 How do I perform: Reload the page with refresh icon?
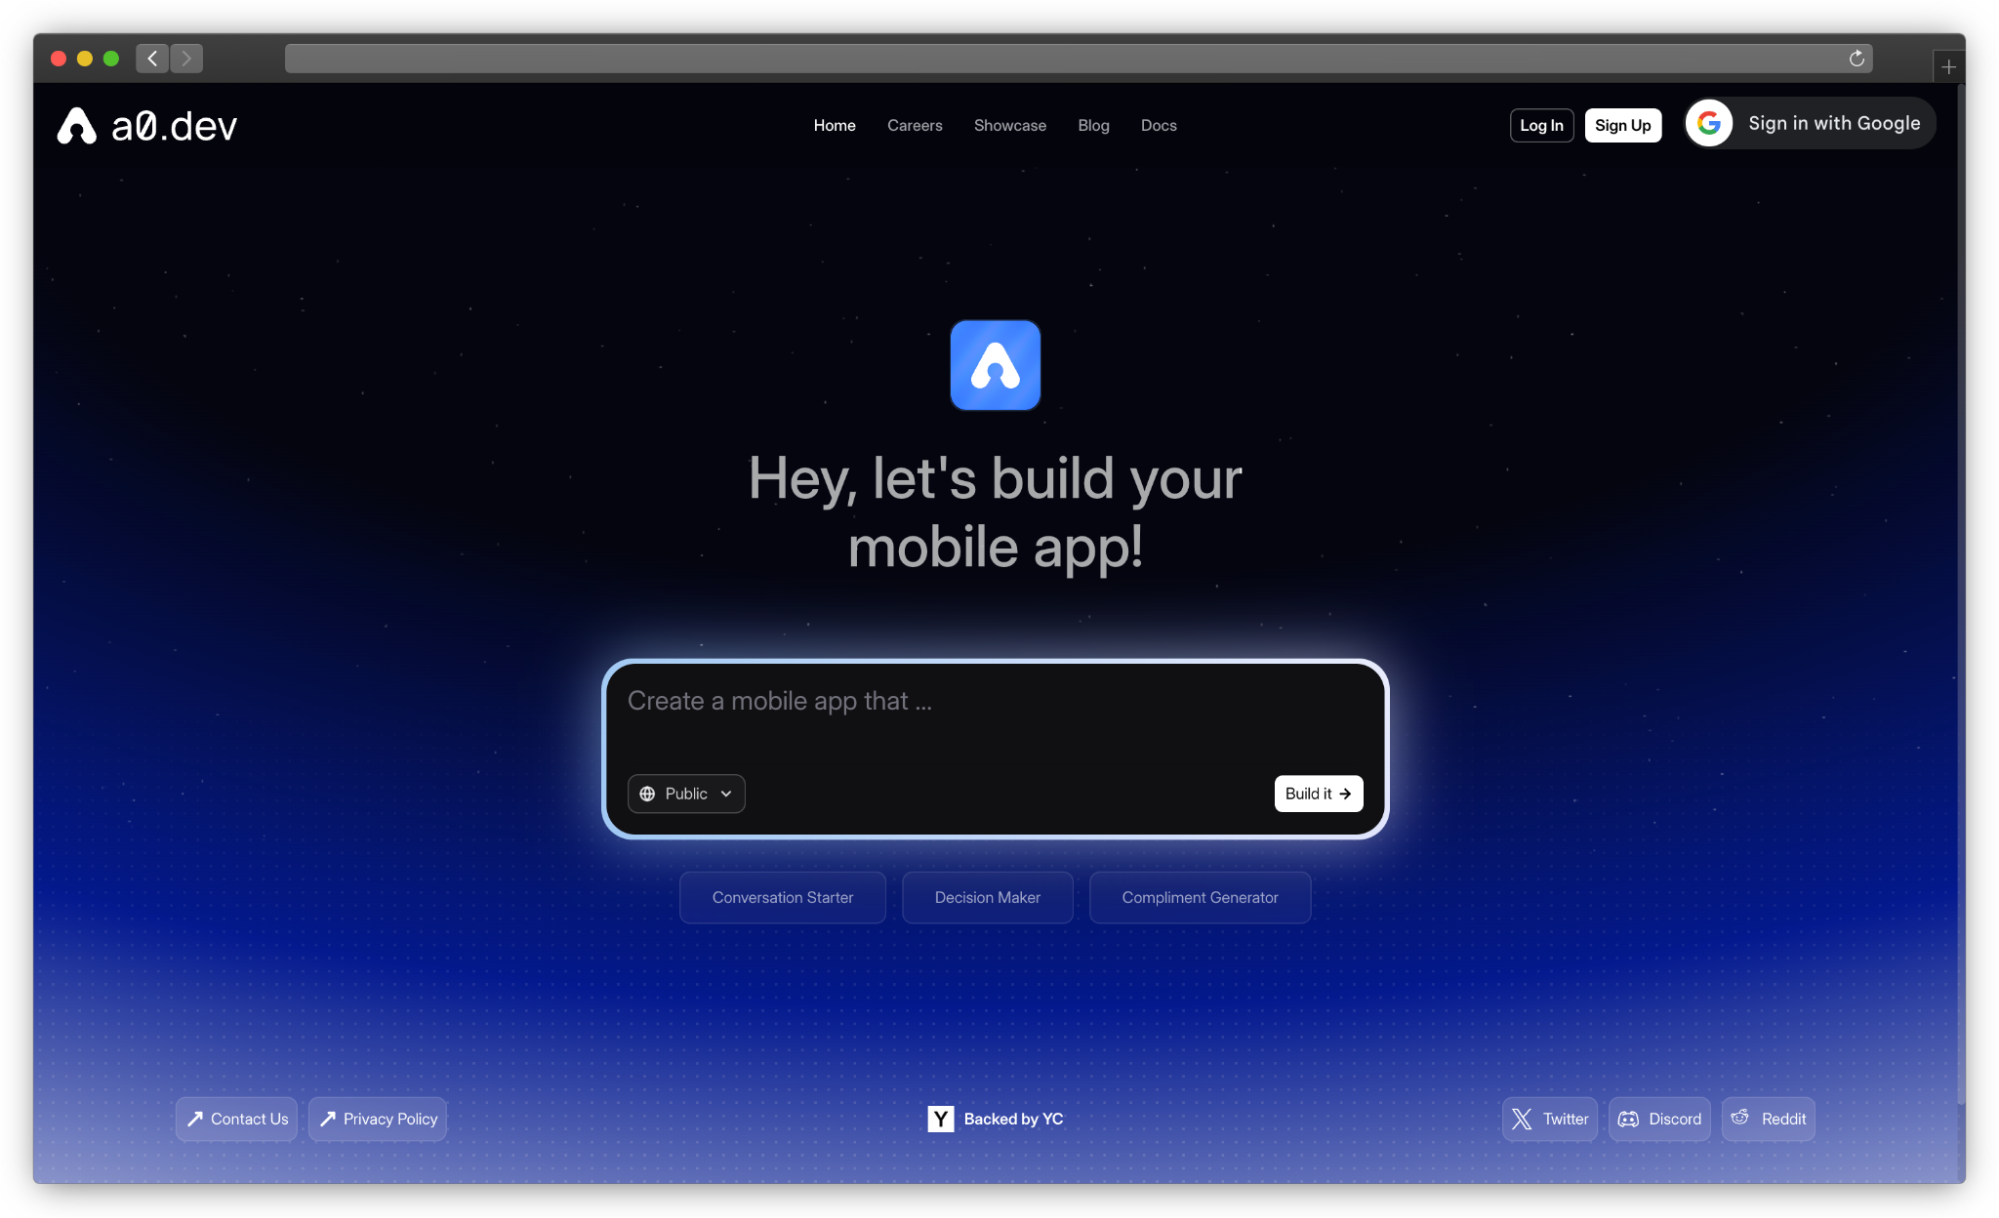pyautogui.click(x=1856, y=58)
